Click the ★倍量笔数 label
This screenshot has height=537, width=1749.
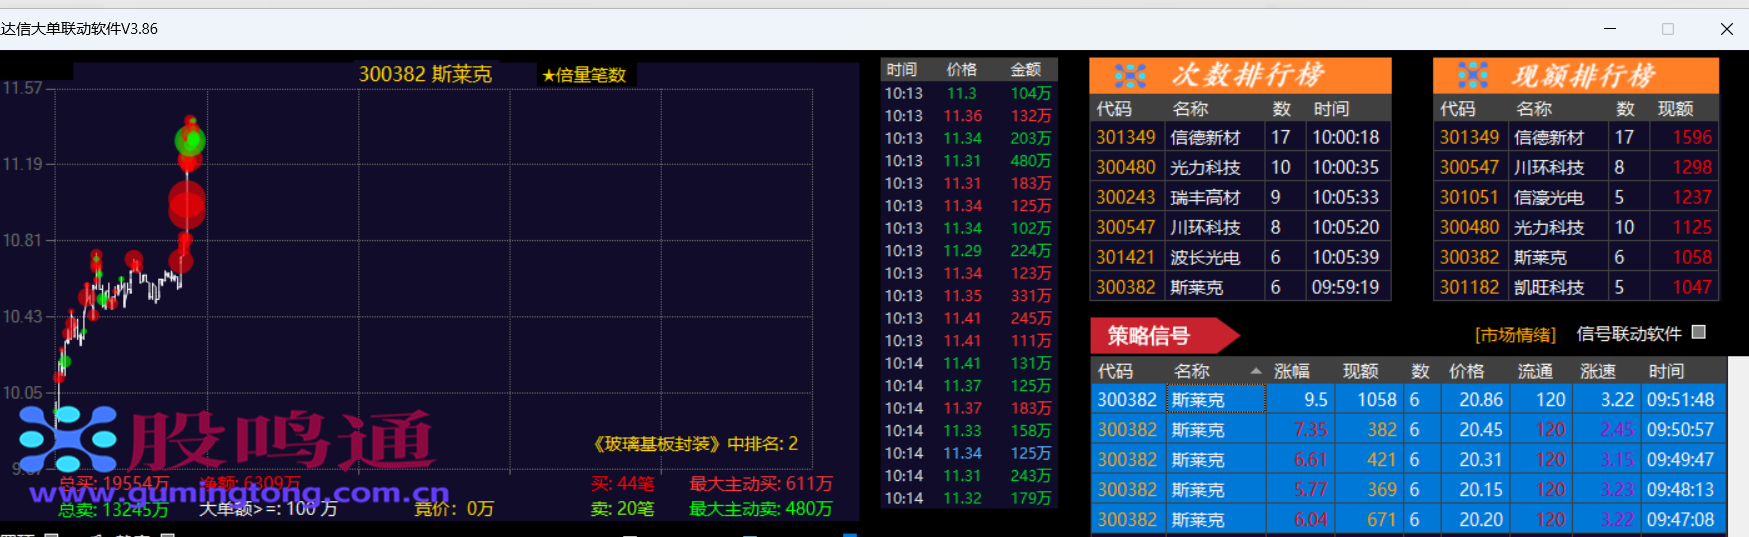(x=584, y=75)
